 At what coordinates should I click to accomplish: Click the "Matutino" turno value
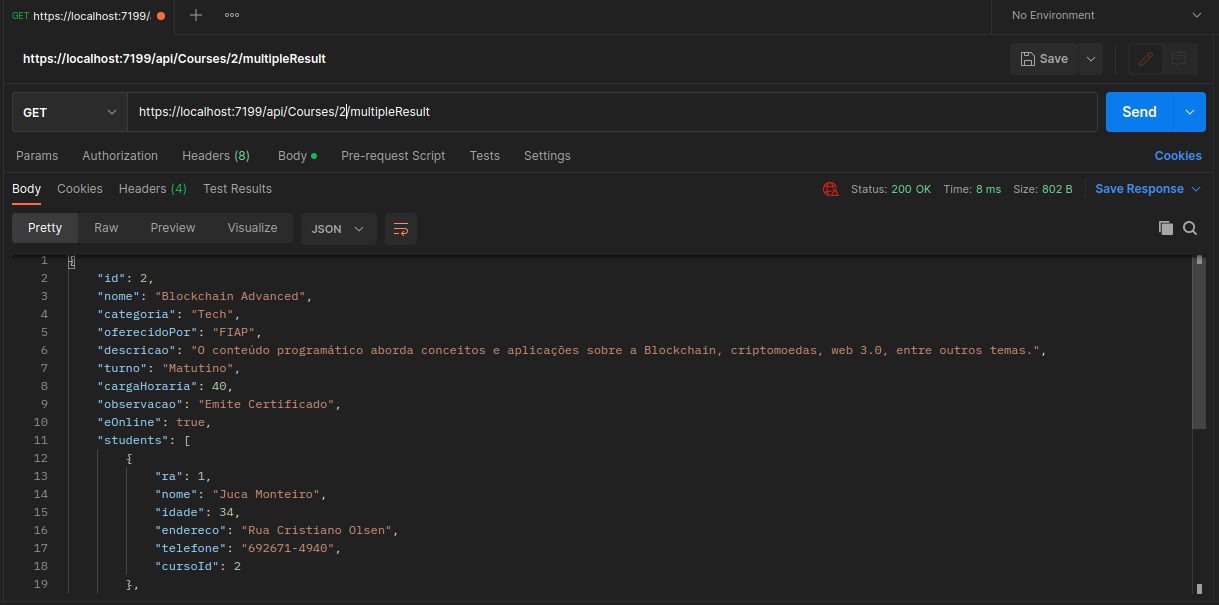[198, 368]
